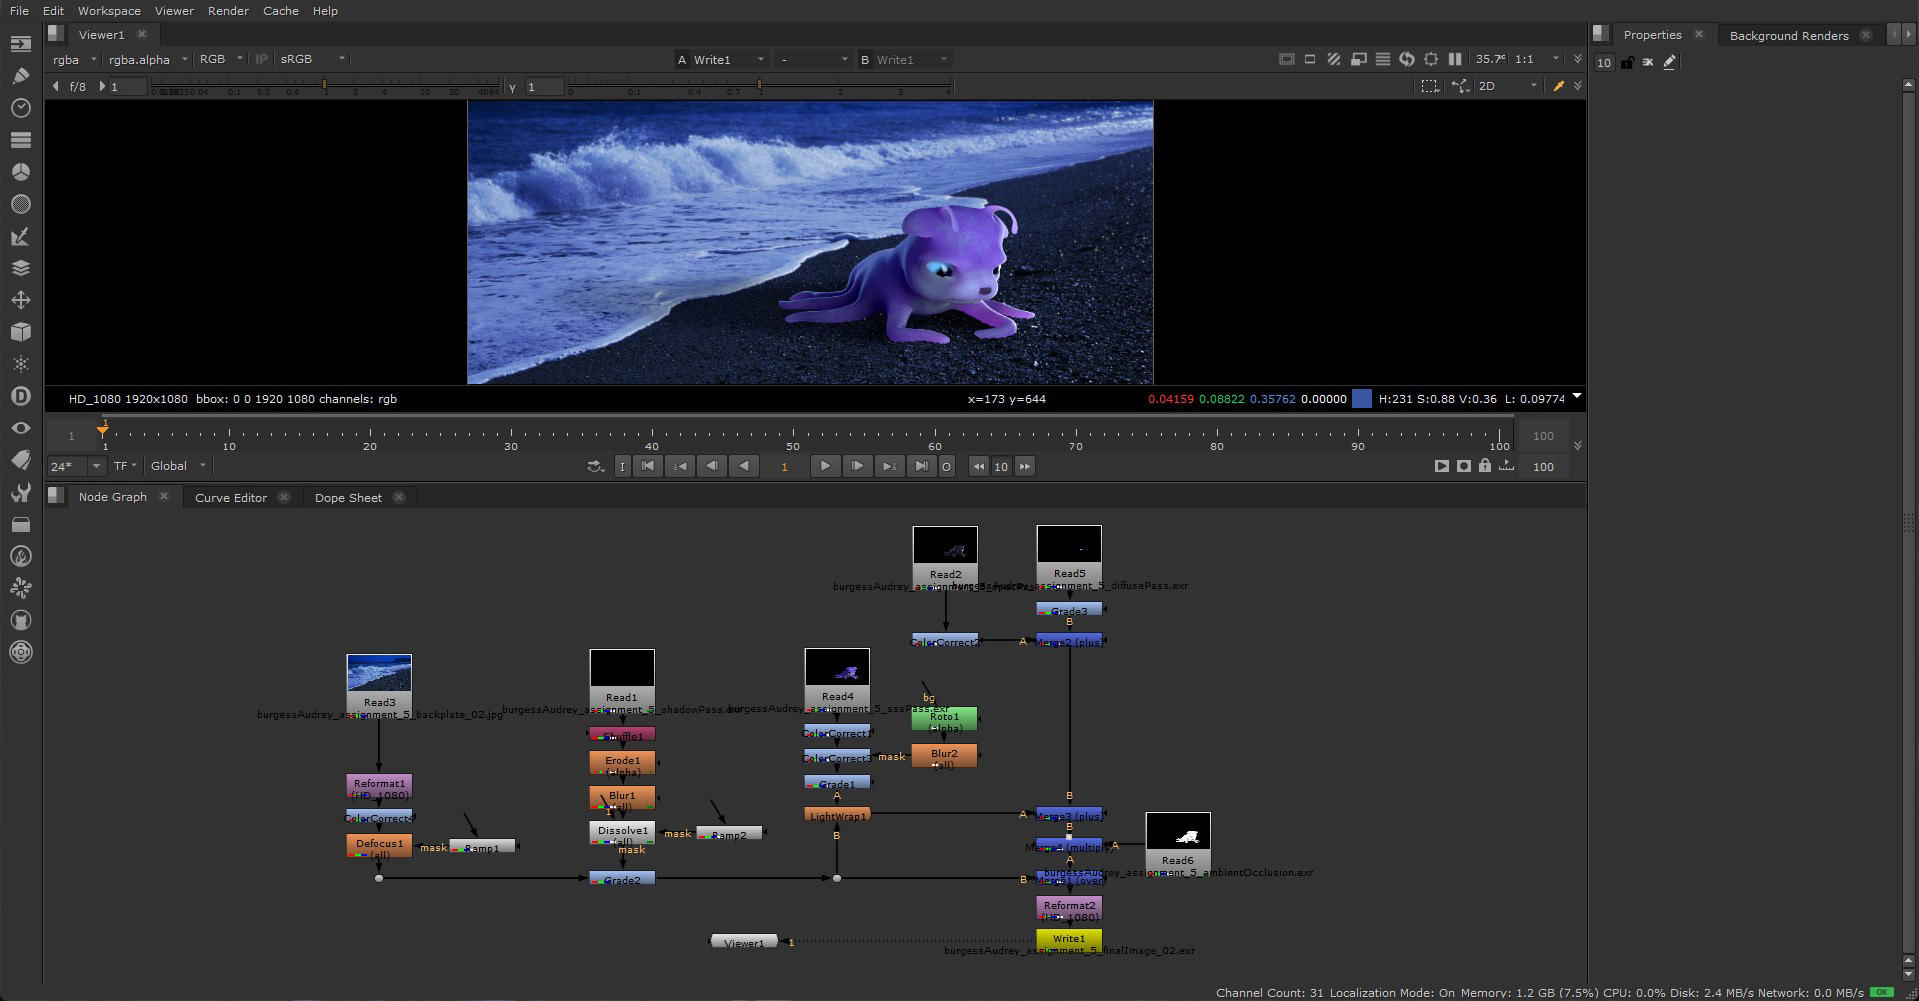Open the Keyer nodes toolbar menu
Screen dimensions: 1919x1001
(x=21, y=236)
